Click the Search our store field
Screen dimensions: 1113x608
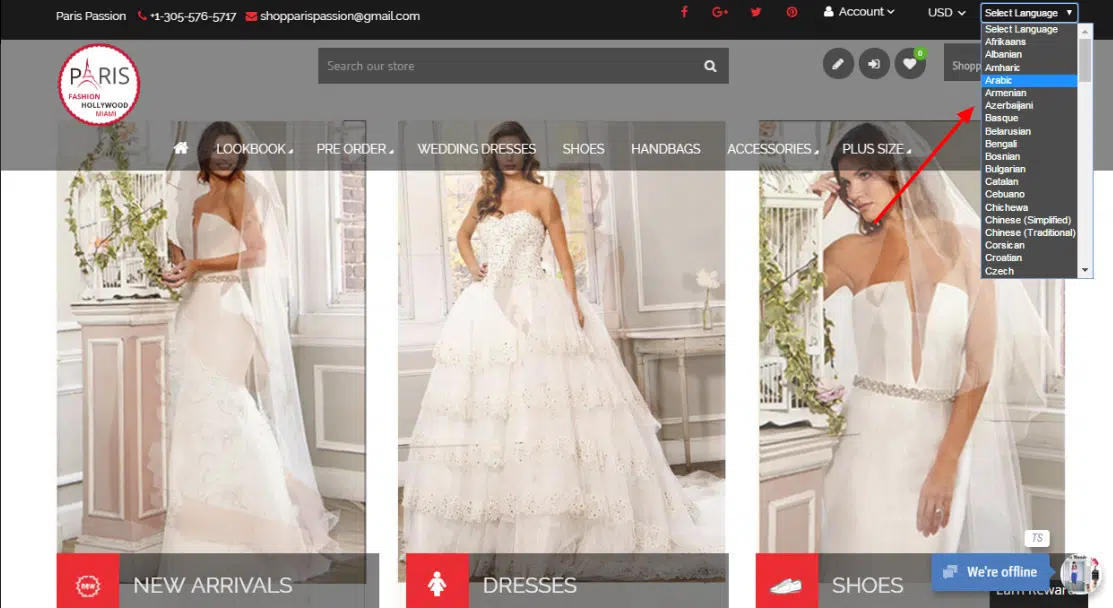[x=505, y=66]
